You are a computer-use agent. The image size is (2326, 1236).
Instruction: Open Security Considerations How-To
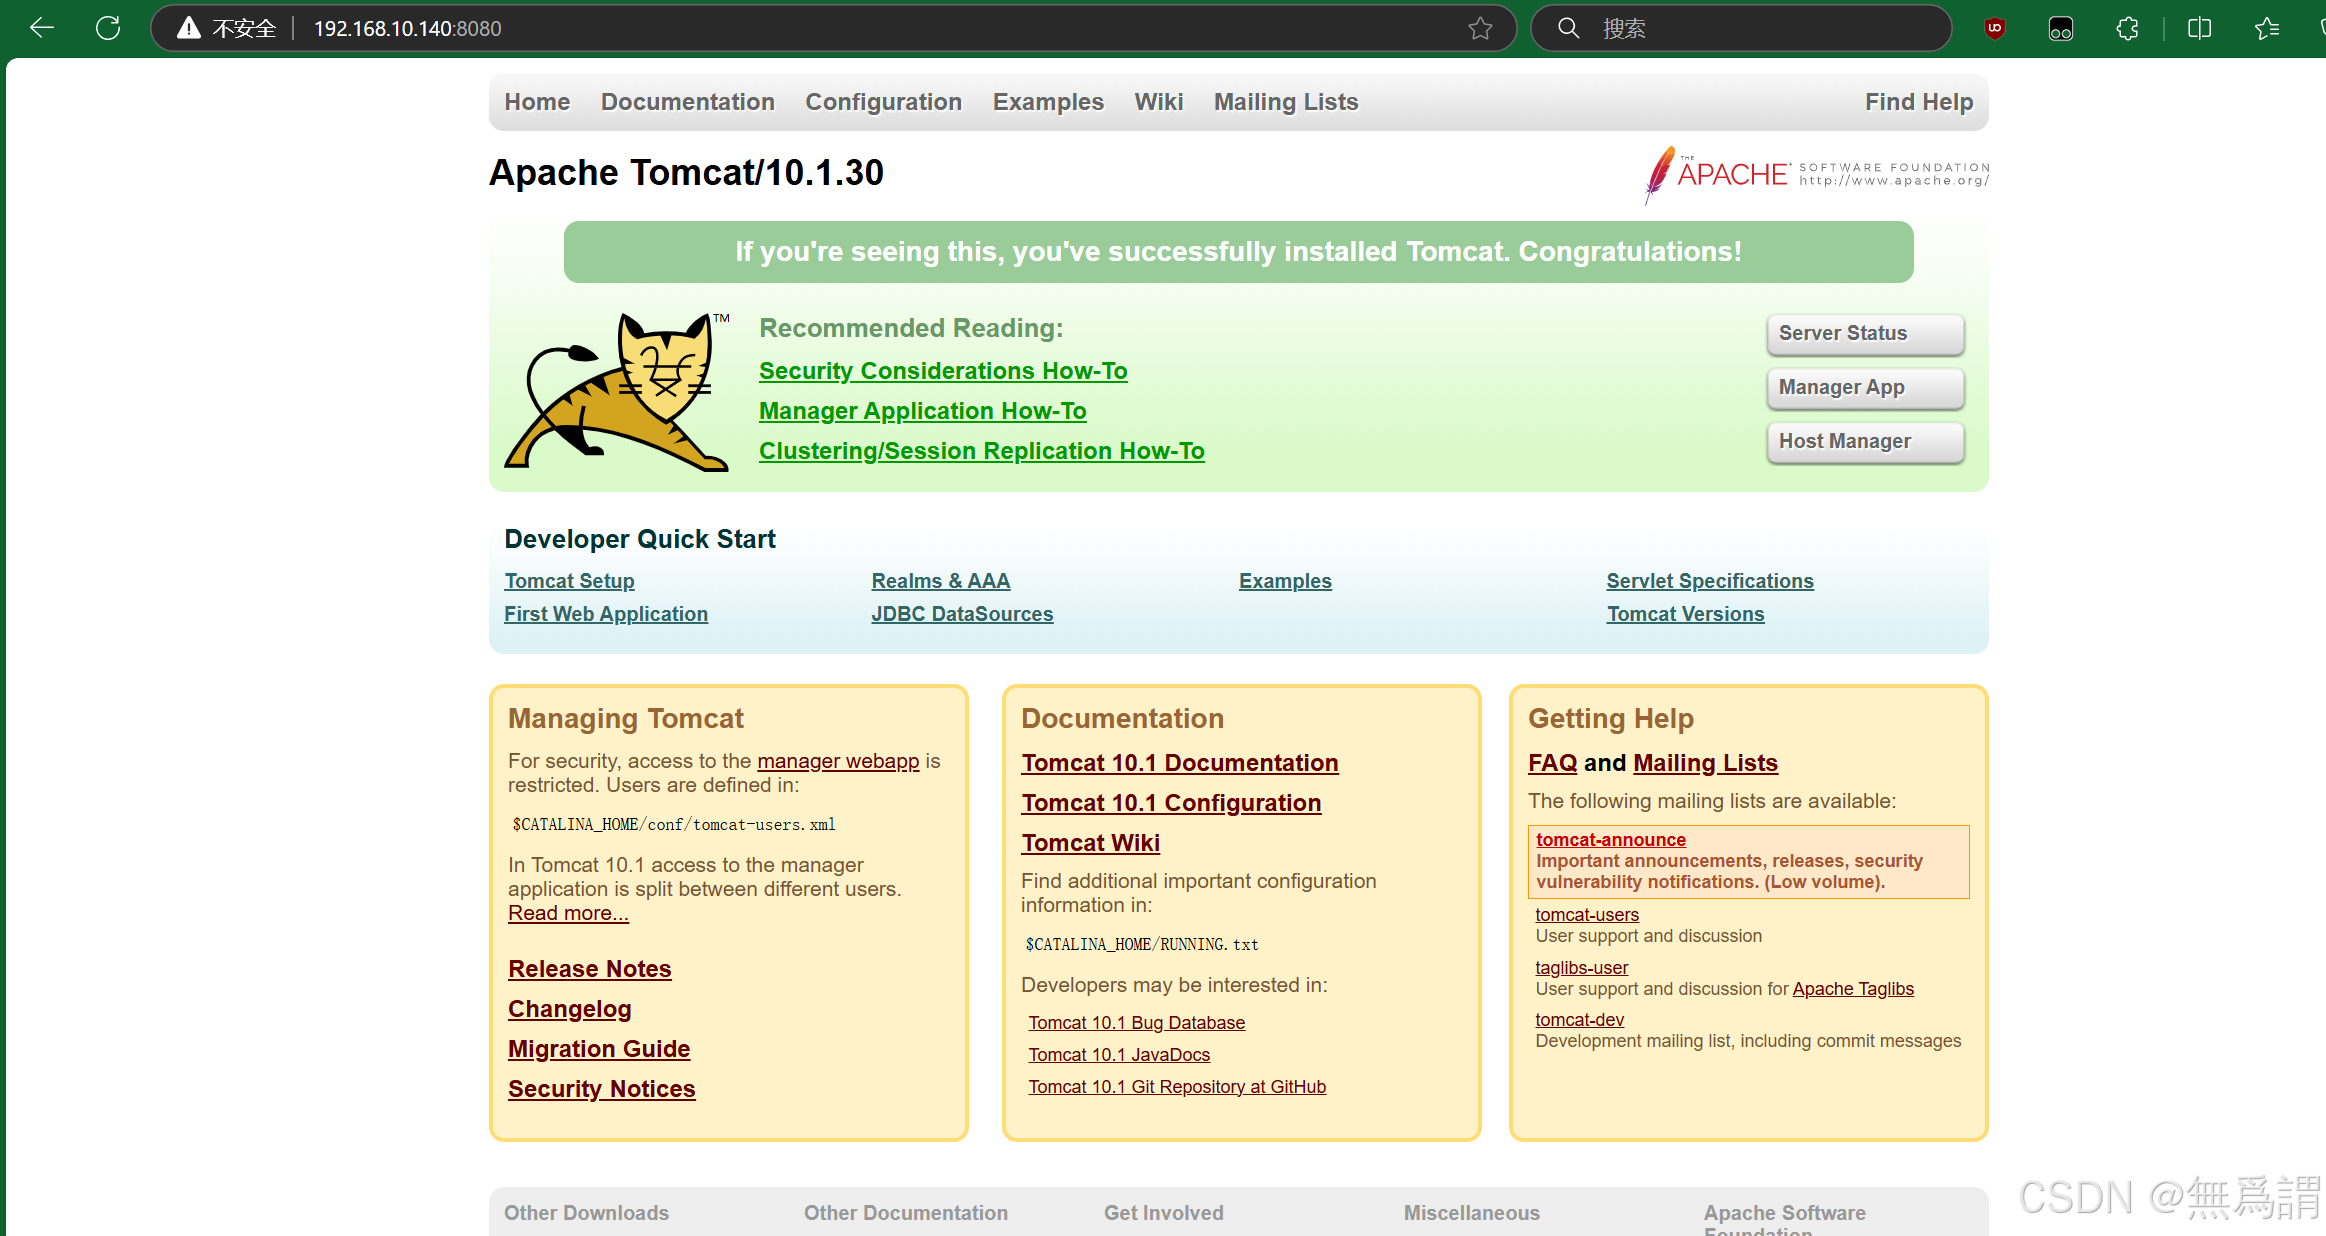(x=943, y=370)
